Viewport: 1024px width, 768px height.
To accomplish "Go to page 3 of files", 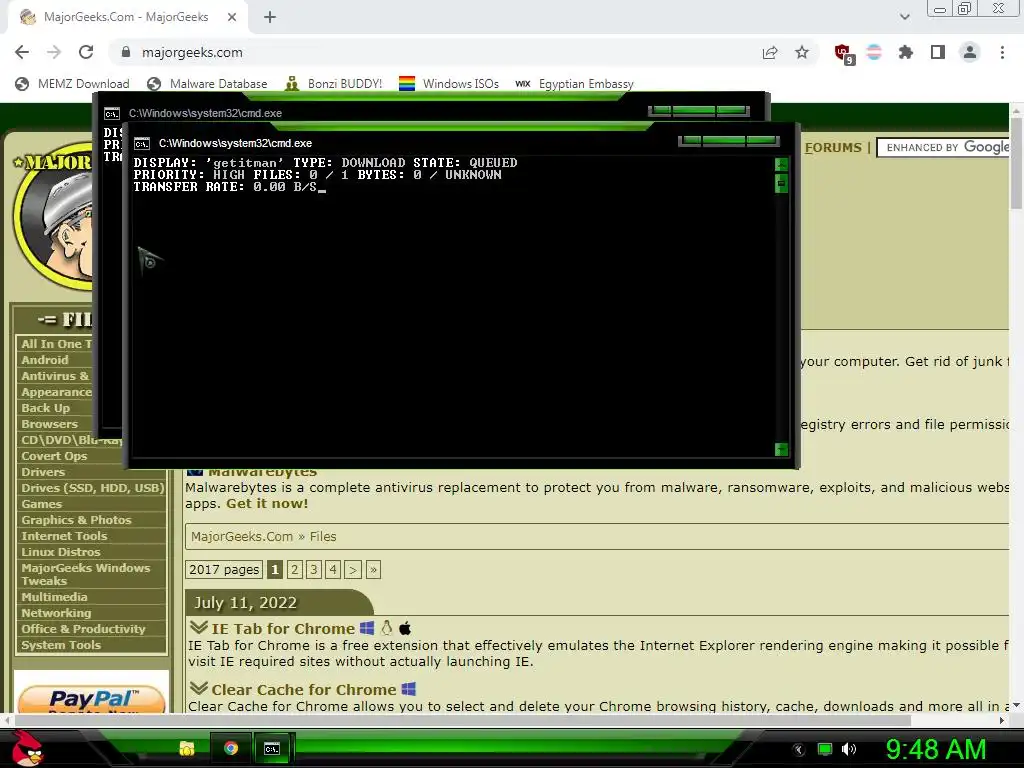I will [x=313, y=569].
